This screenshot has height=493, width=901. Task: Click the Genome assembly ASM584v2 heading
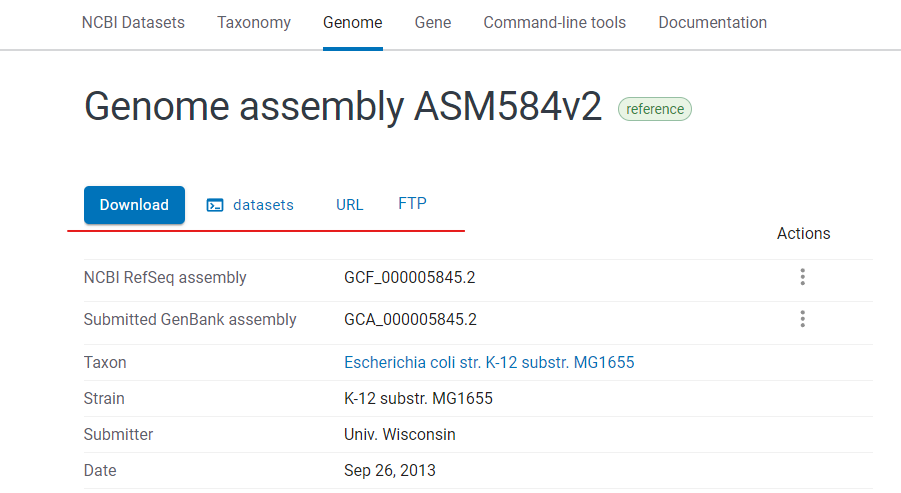(x=343, y=107)
